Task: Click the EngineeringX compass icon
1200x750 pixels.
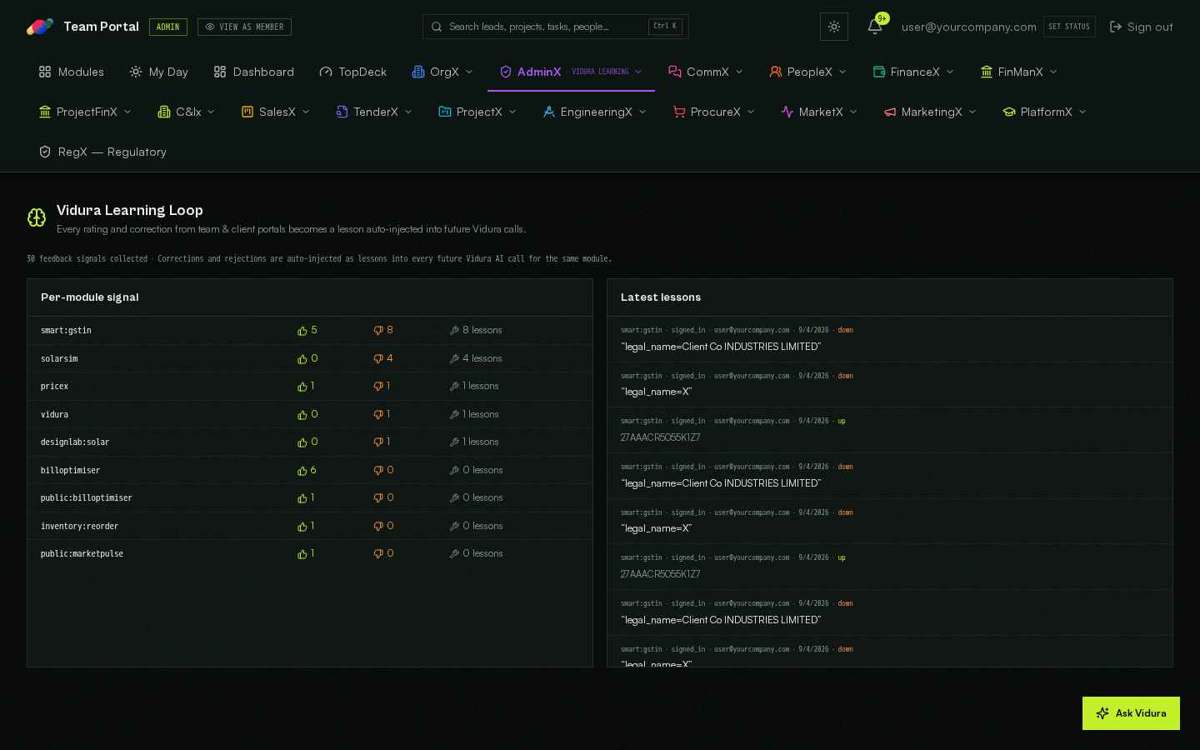Action: (x=549, y=112)
